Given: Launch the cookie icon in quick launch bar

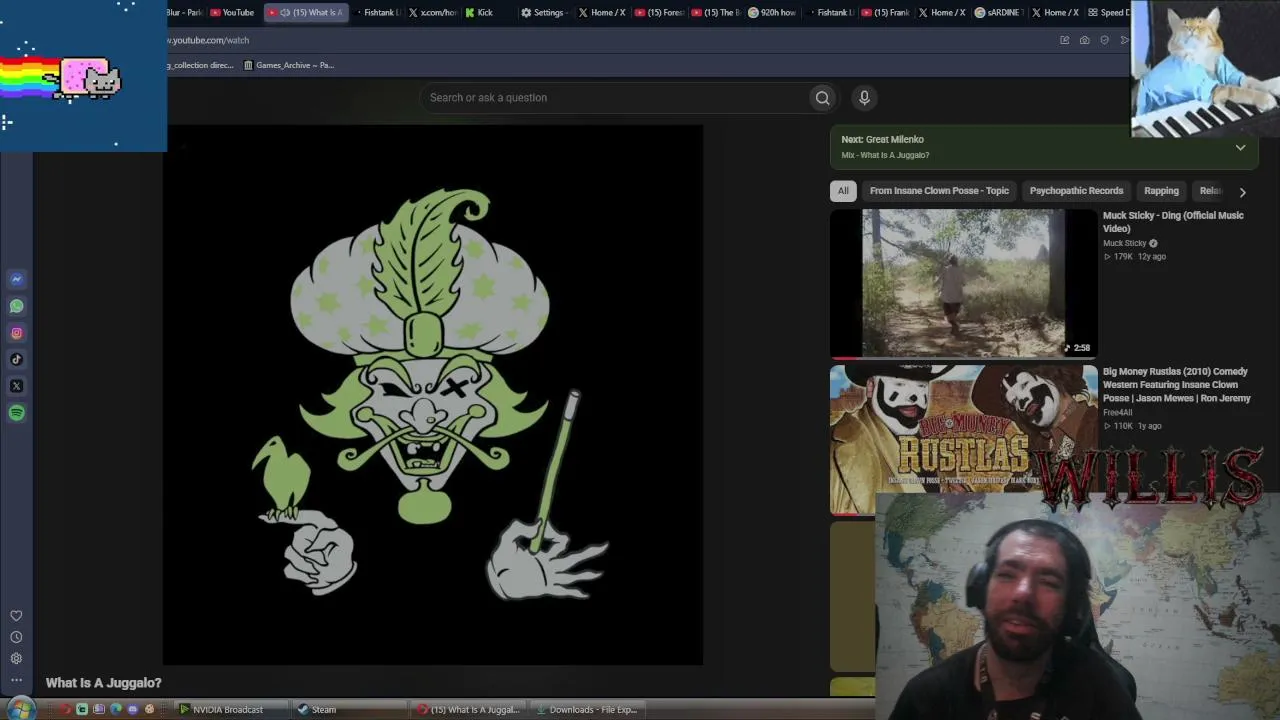Looking at the screenshot, I should point(149,710).
